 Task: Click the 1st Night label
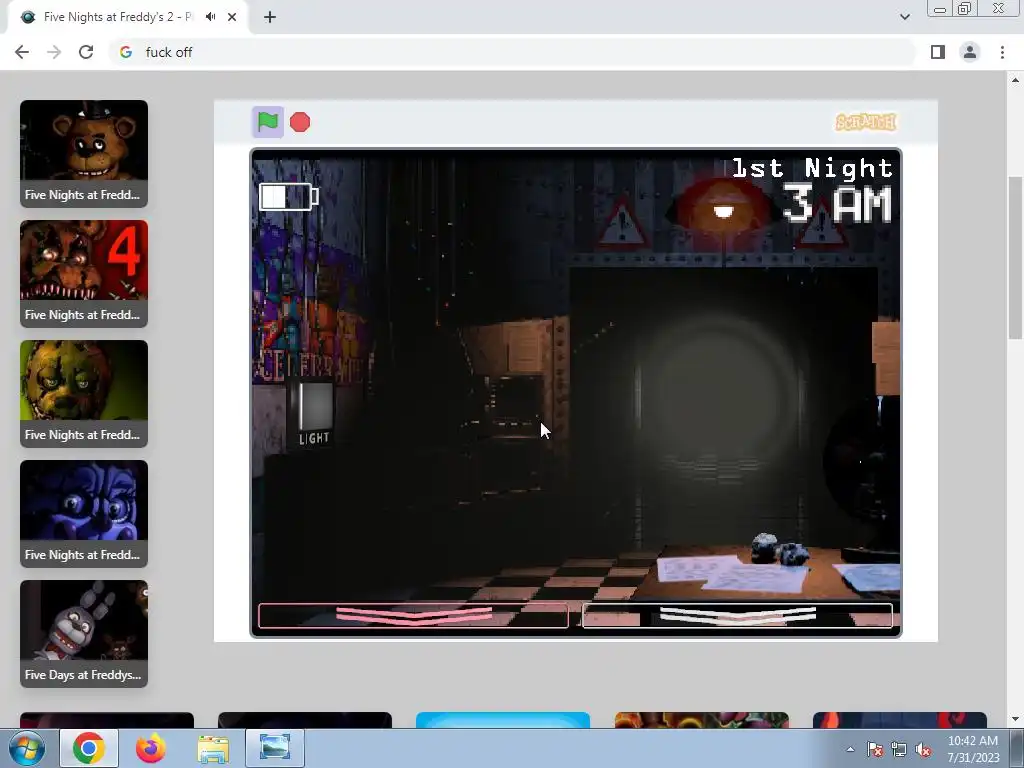[812, 168]
